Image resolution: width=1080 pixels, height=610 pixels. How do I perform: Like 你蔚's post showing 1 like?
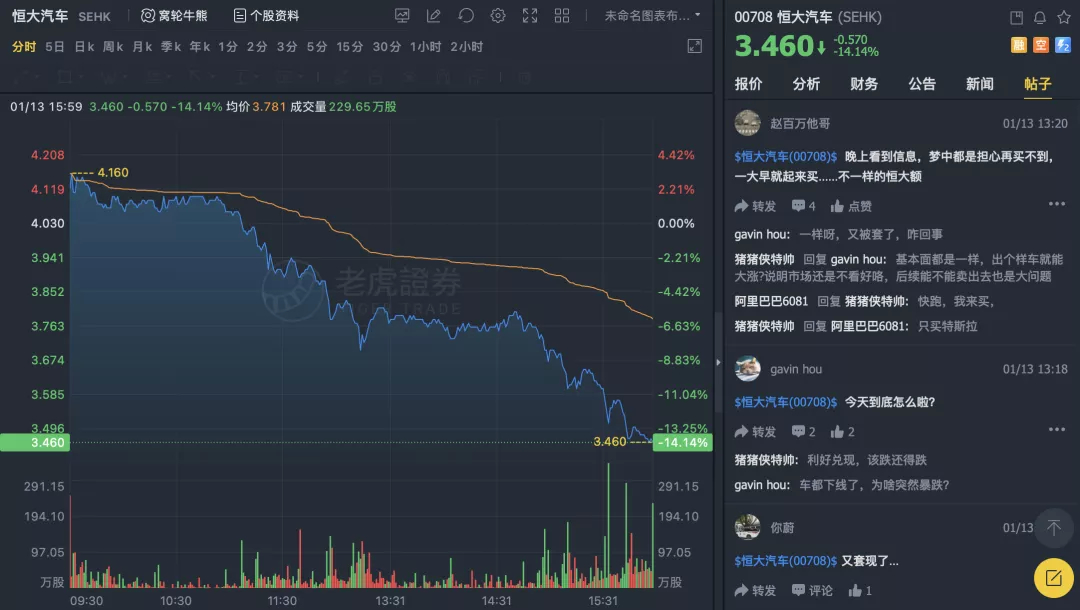coord(860,590)
